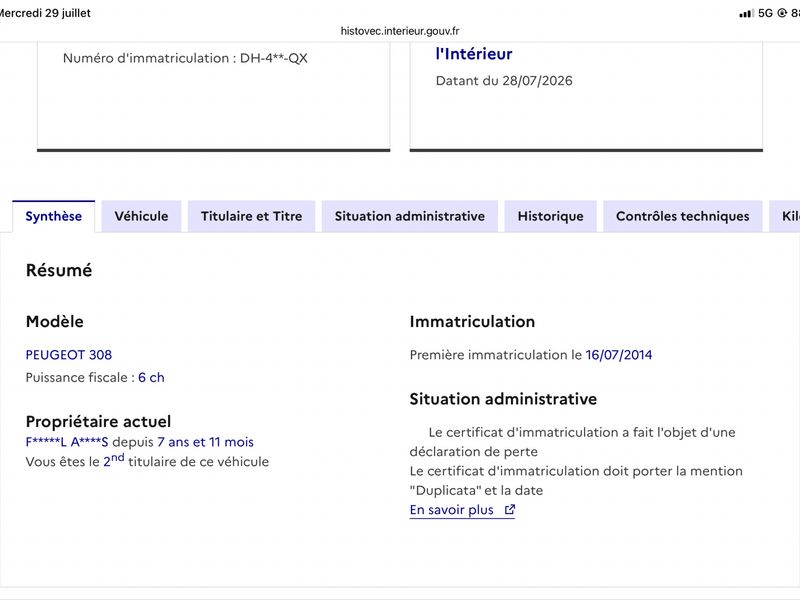Click the Propriétaire actuel heading
800x600 pixels.
pyautogui.click(x=98, y=421)
